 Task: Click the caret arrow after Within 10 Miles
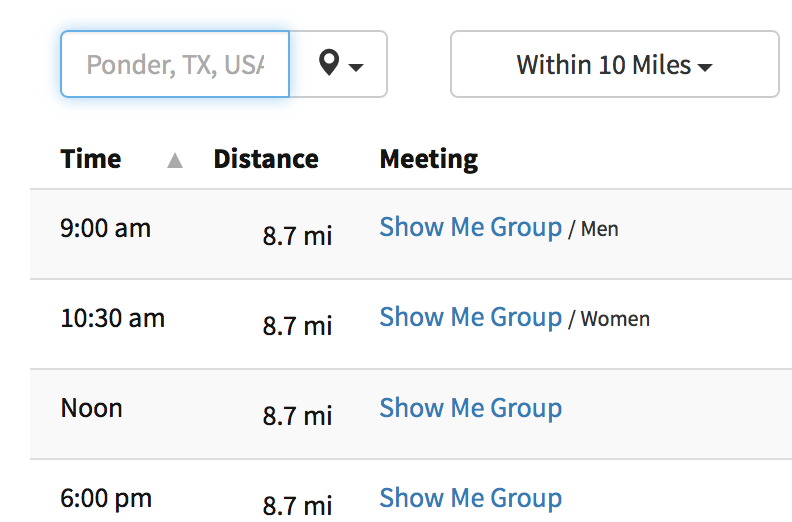point(705,68)
